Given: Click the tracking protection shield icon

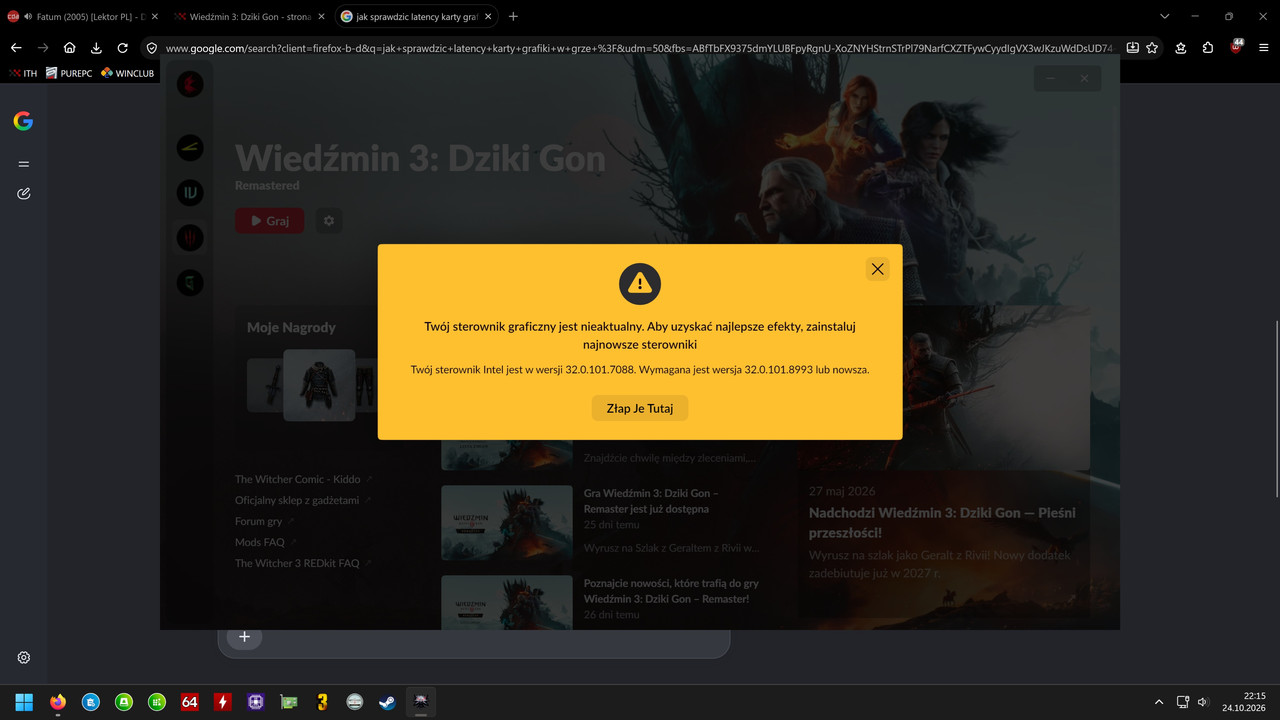Looking at the screenshot, I should click(152, 47).
